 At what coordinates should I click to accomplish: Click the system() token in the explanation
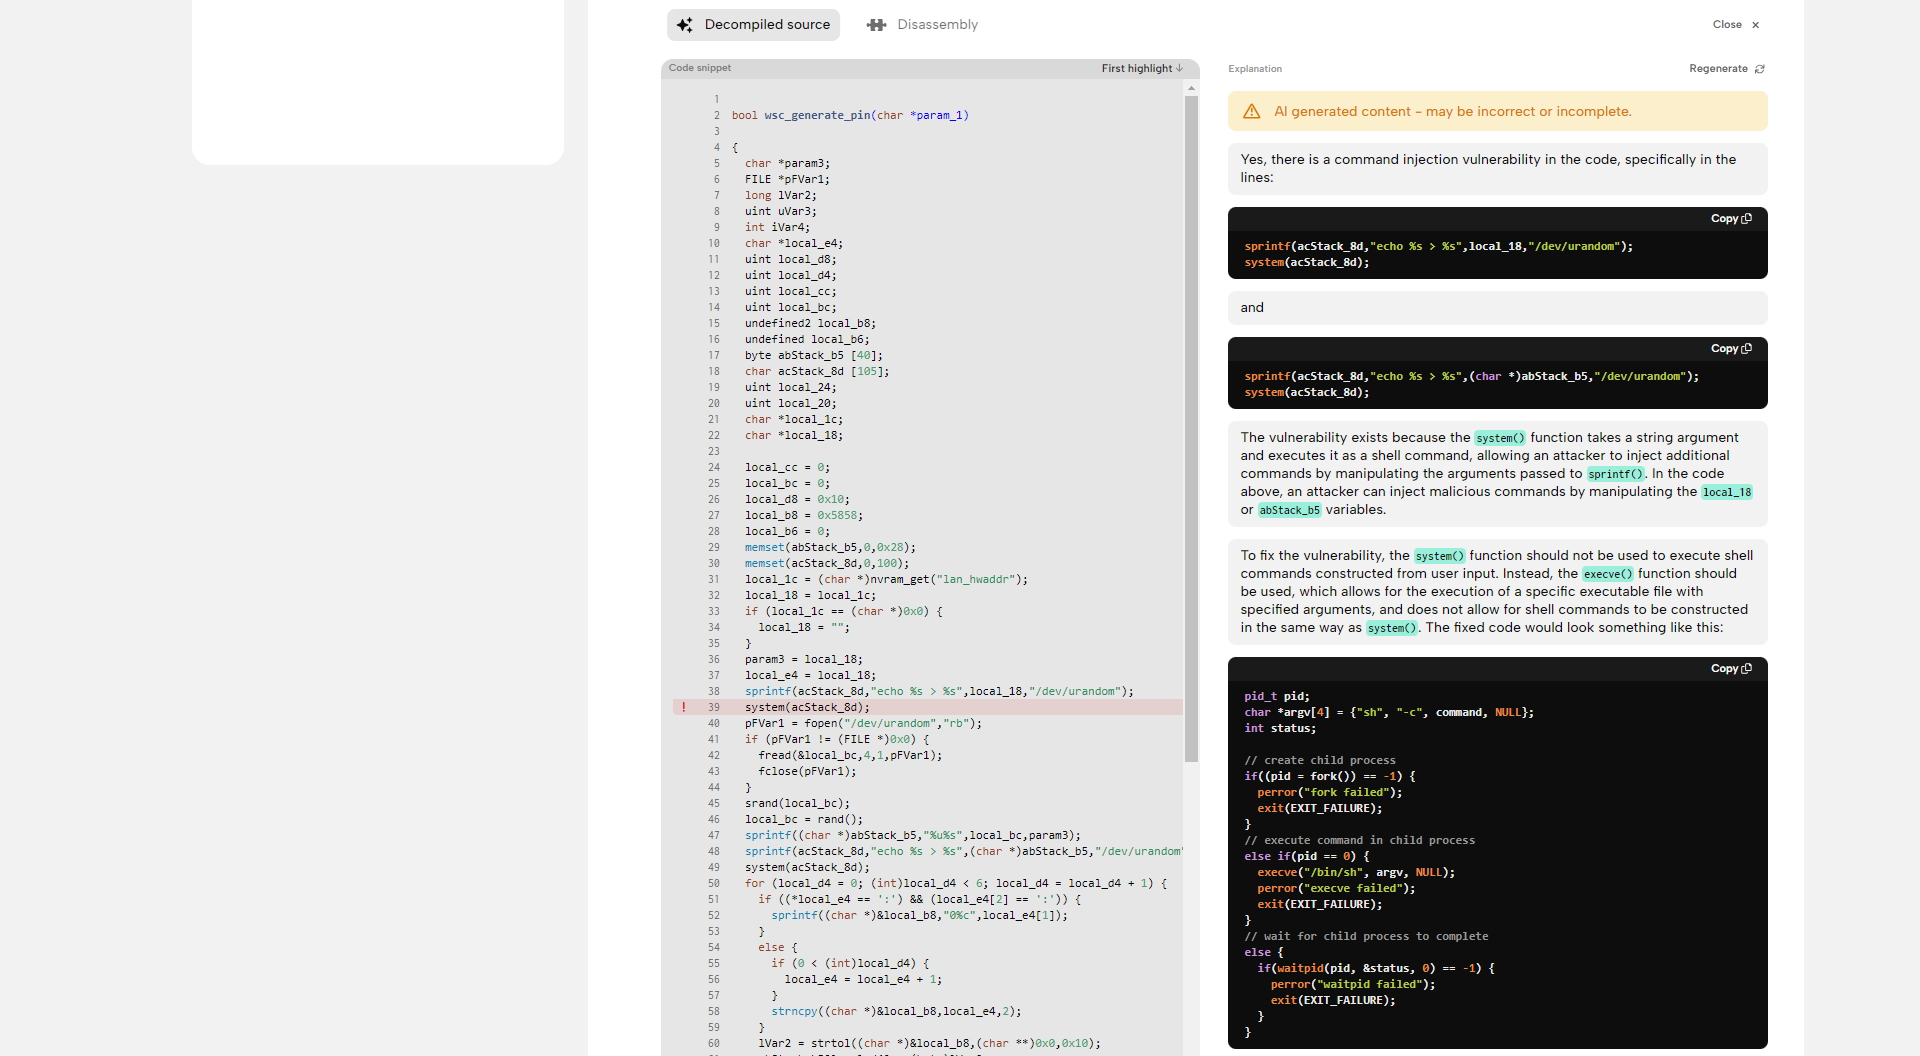[1500, 438]
